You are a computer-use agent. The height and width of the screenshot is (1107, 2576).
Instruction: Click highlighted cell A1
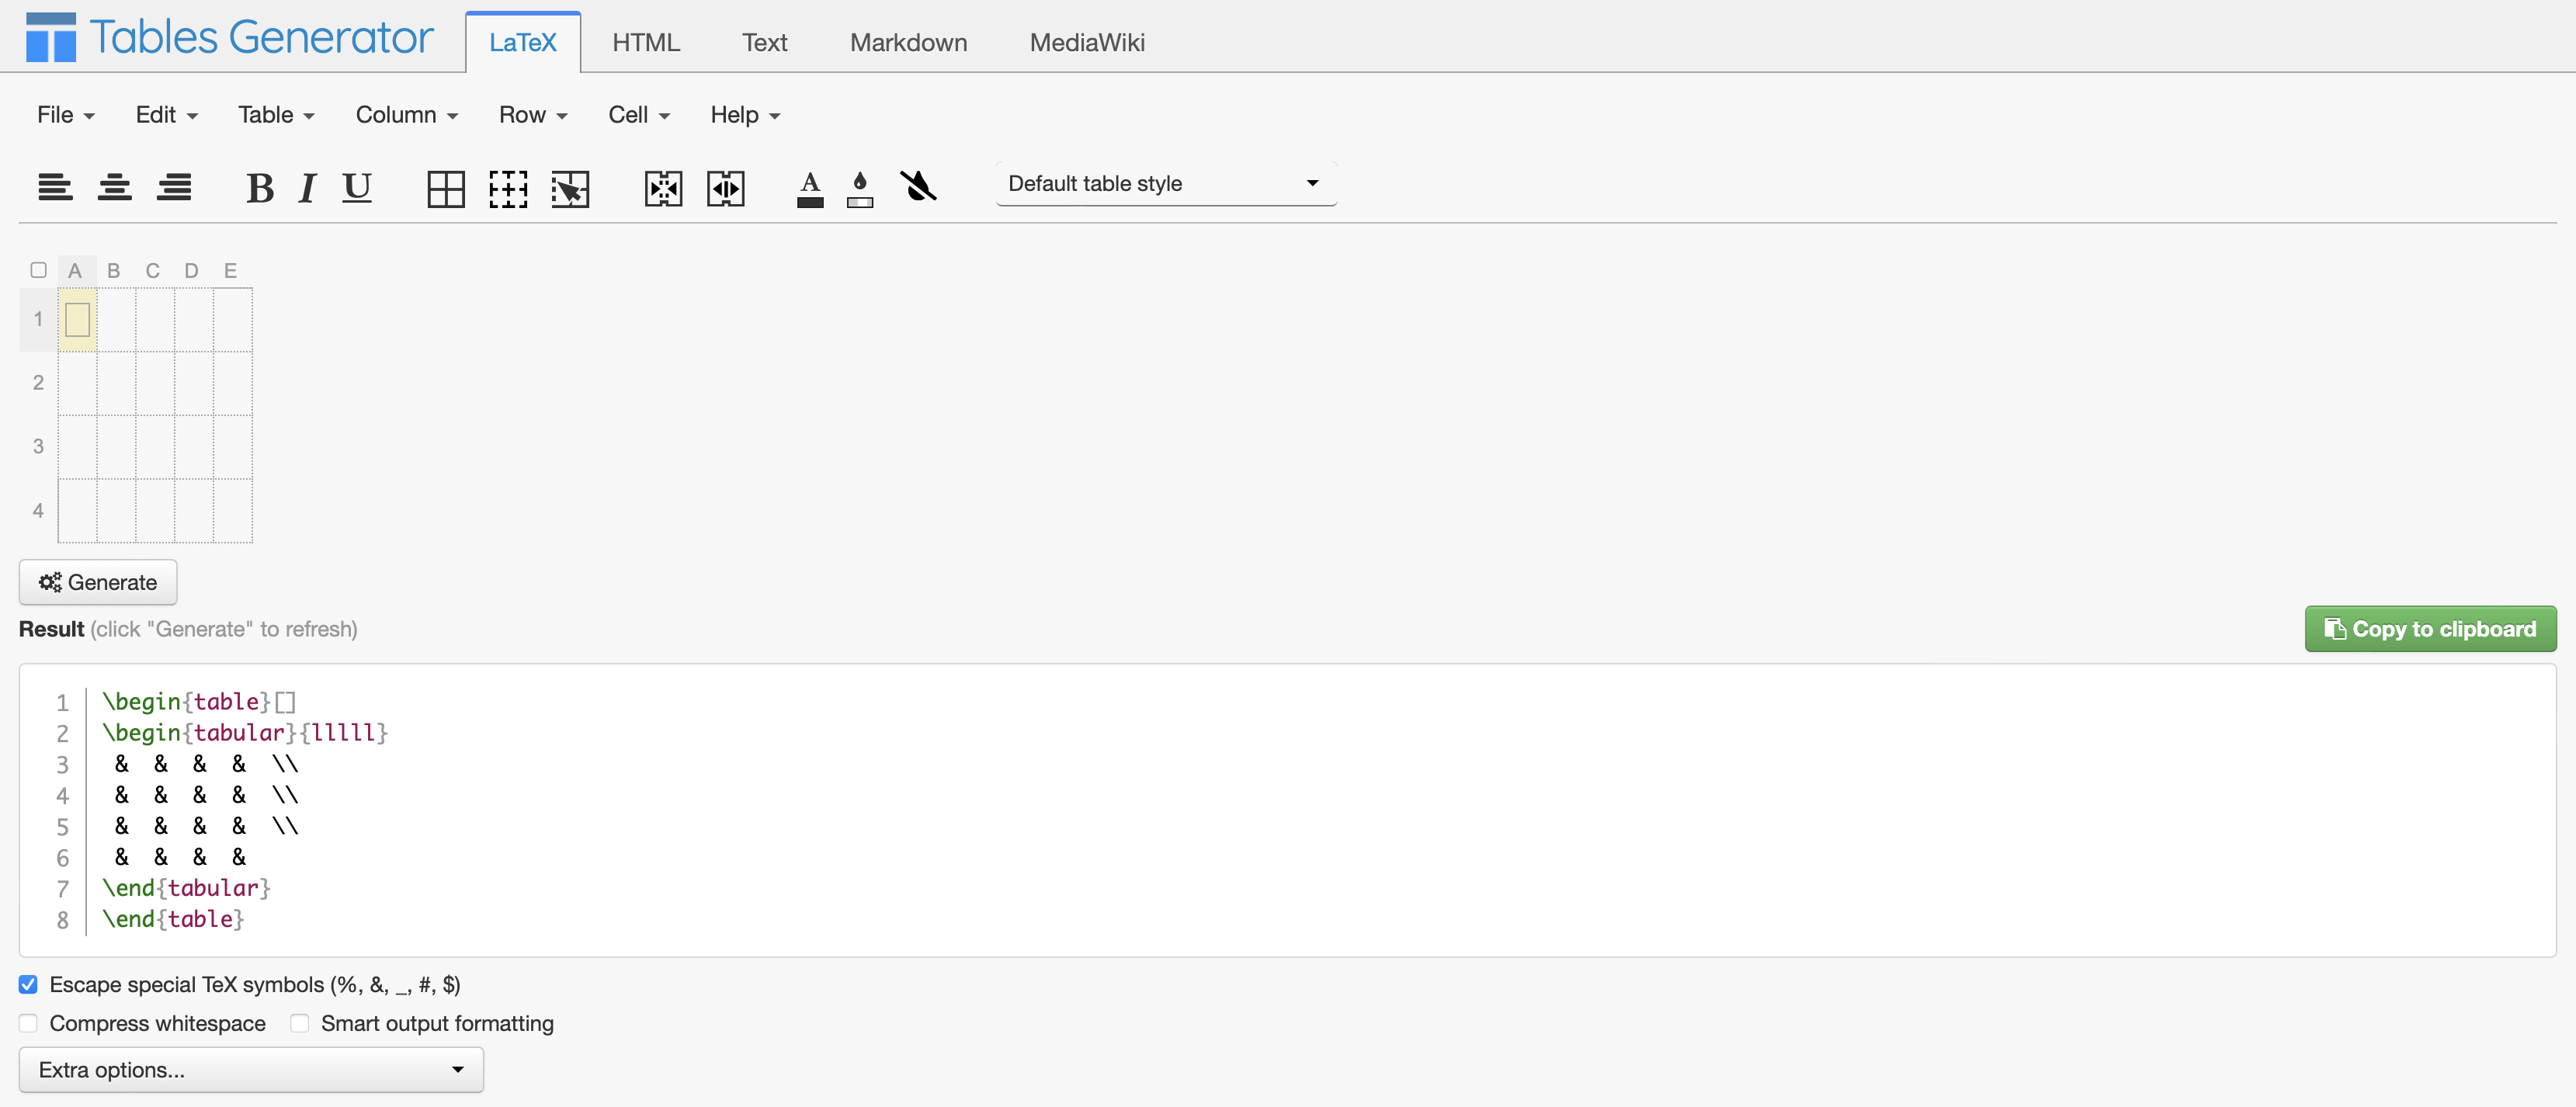78,320
